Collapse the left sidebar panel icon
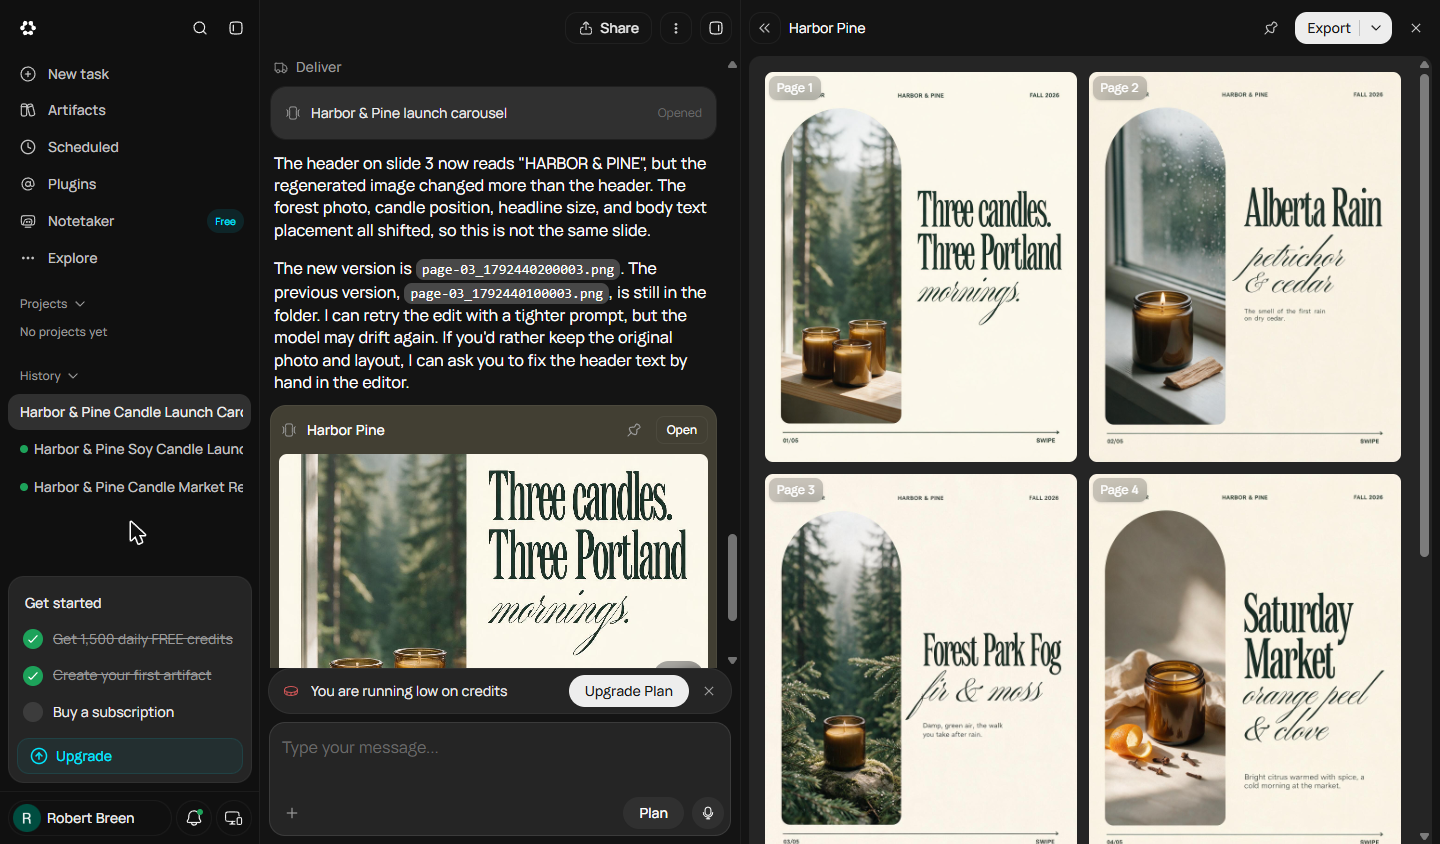 pos(236,28)
